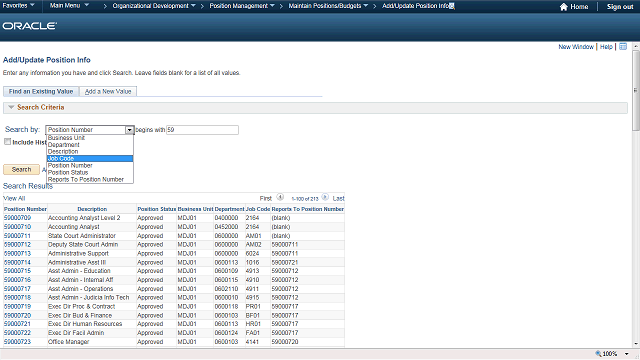Go to First results page link
Viewport: 640px width, 360px height.
coord(266,198)
